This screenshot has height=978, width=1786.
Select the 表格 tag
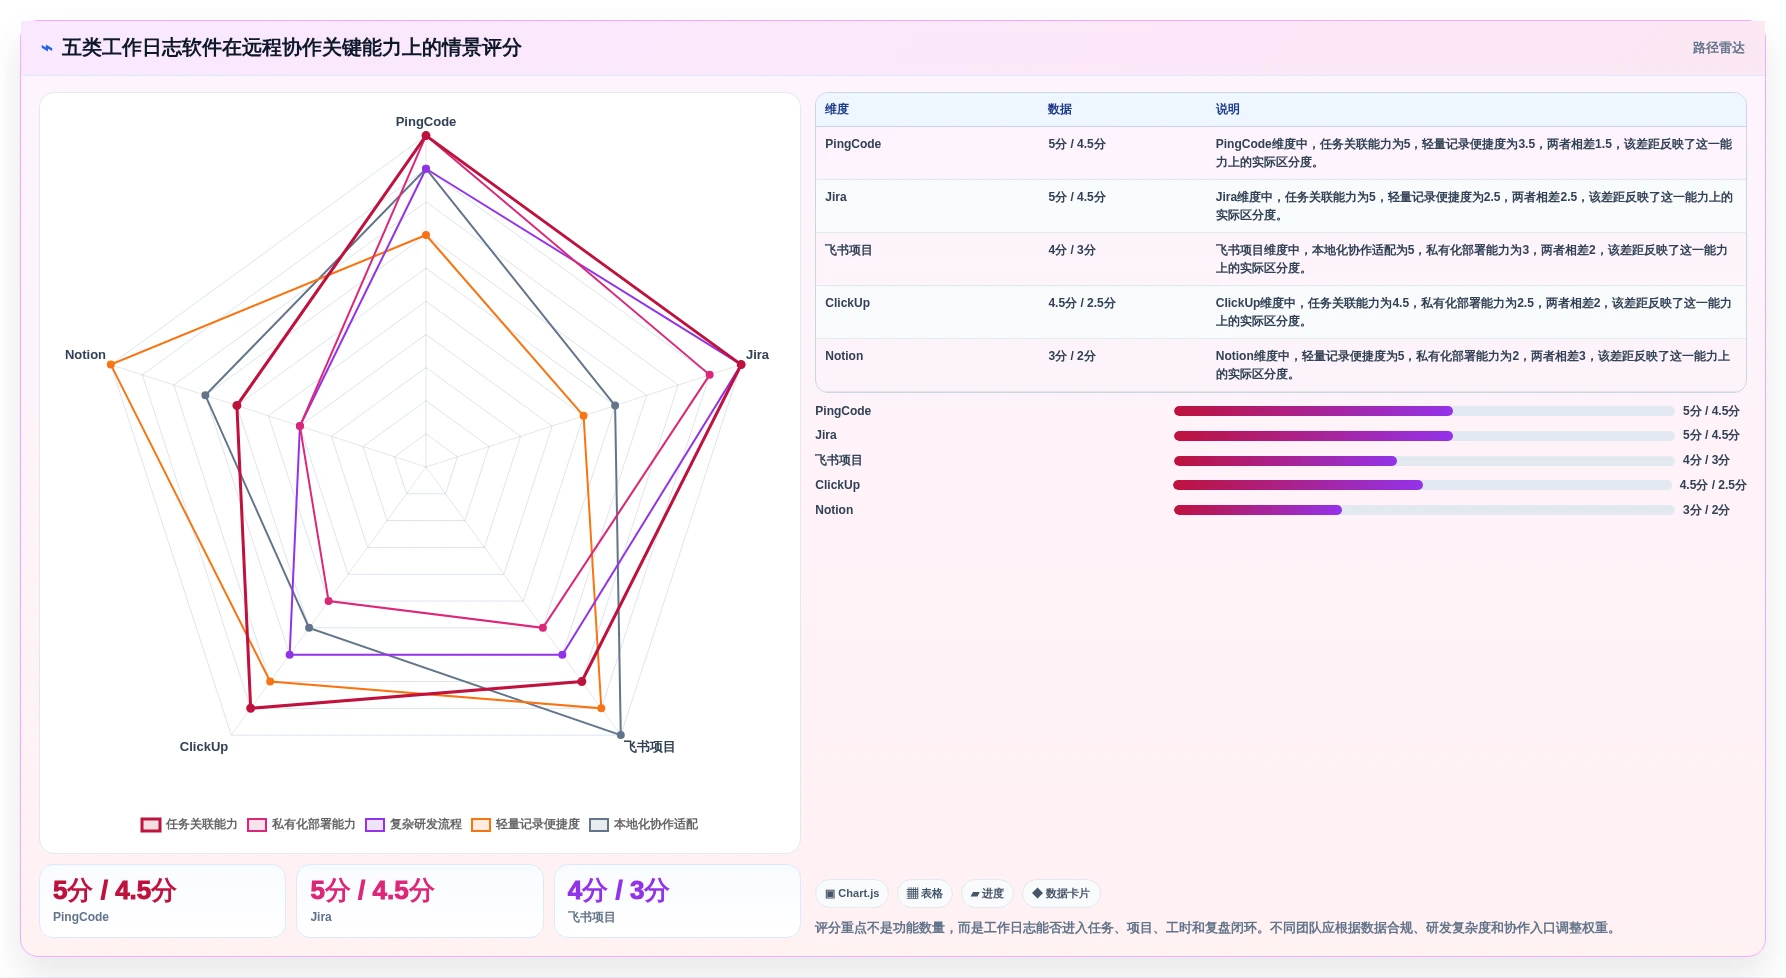tap(925, 894)
